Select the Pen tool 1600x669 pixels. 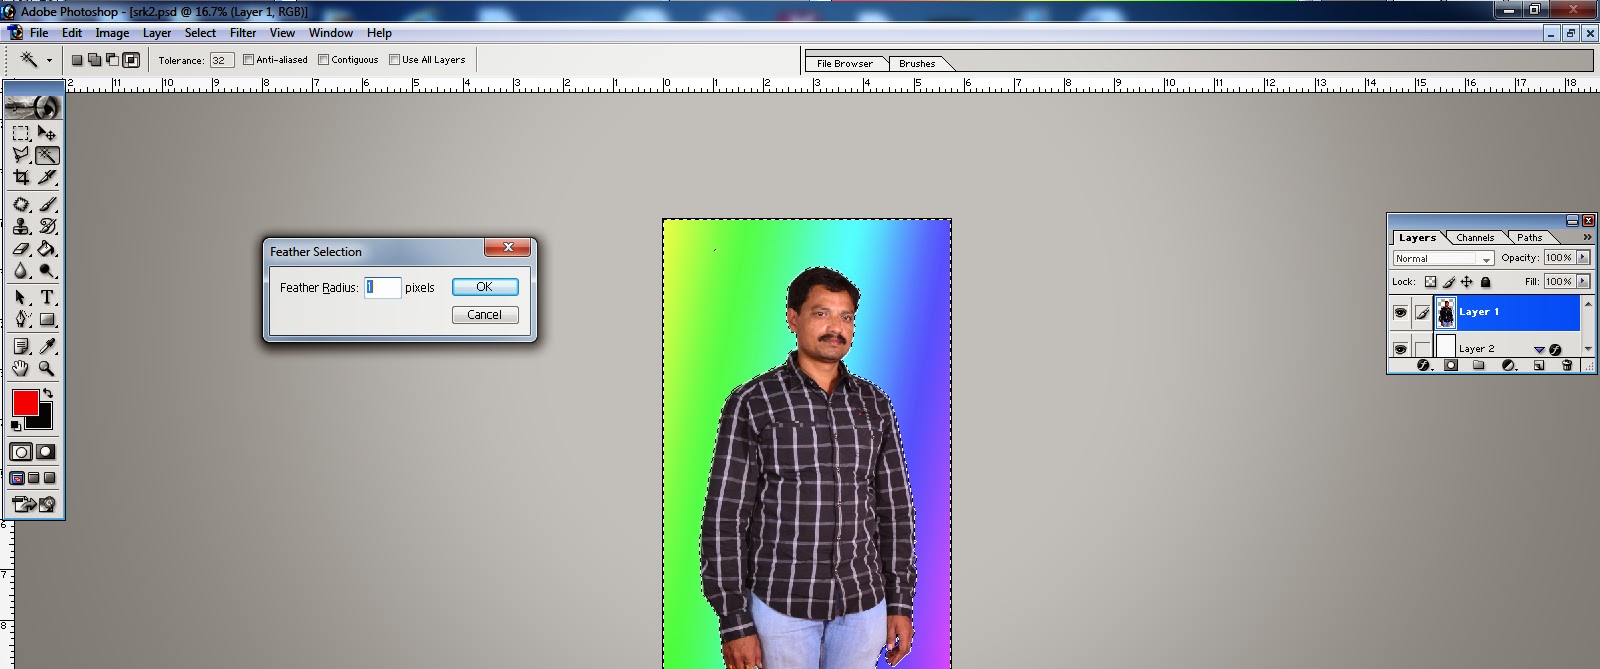21,319
